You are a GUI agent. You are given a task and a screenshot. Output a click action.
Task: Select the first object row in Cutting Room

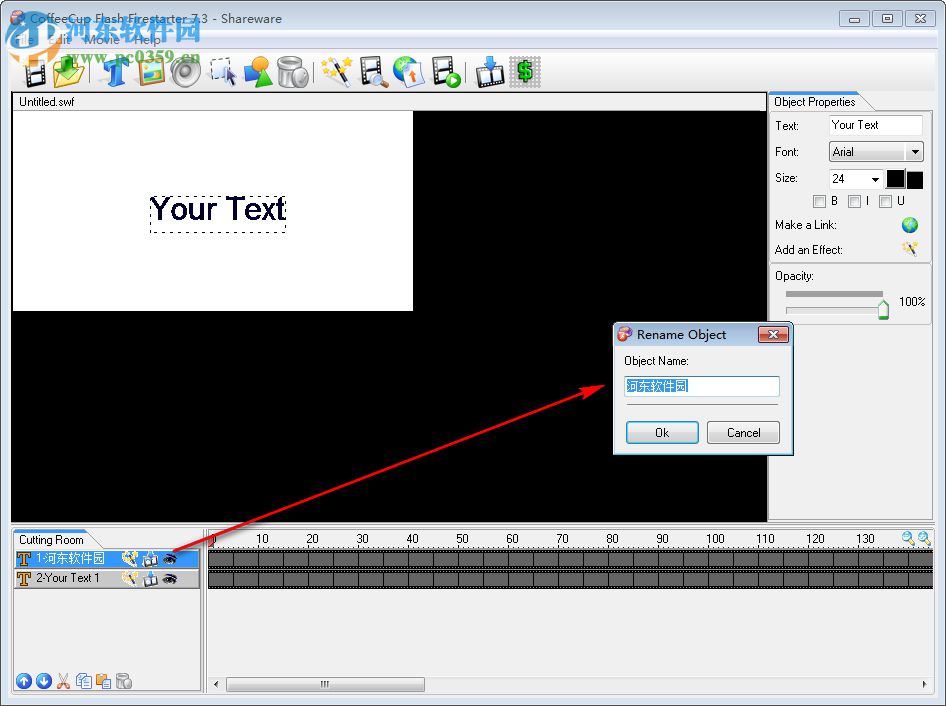107,559
